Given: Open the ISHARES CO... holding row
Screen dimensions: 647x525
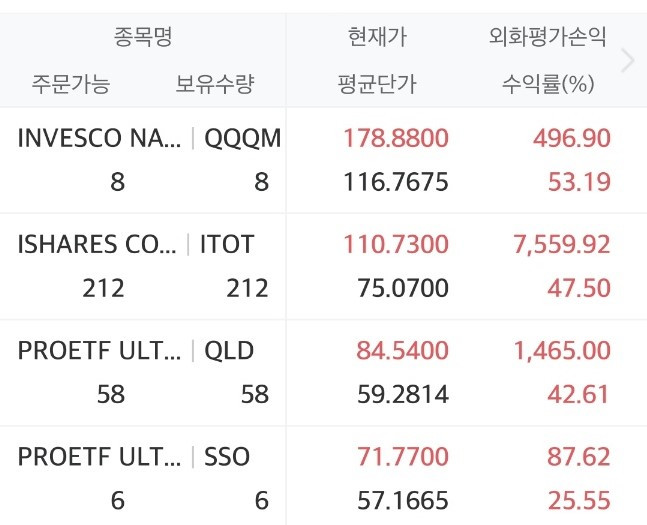Looking at the screenshot, I should click(x=98, y=244).
